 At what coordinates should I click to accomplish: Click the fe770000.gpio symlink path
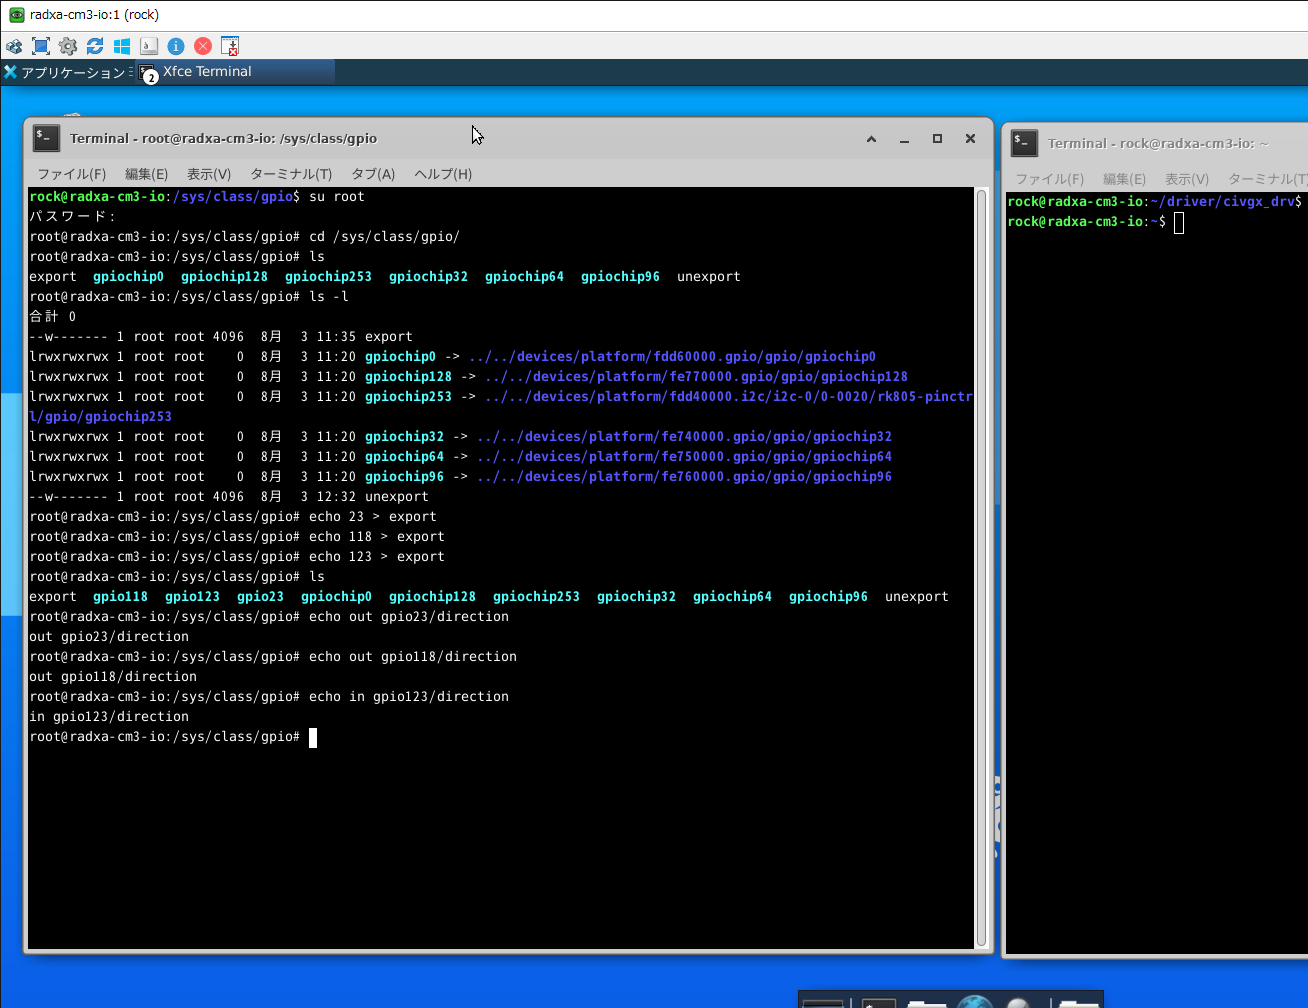(x=696, y=377)
